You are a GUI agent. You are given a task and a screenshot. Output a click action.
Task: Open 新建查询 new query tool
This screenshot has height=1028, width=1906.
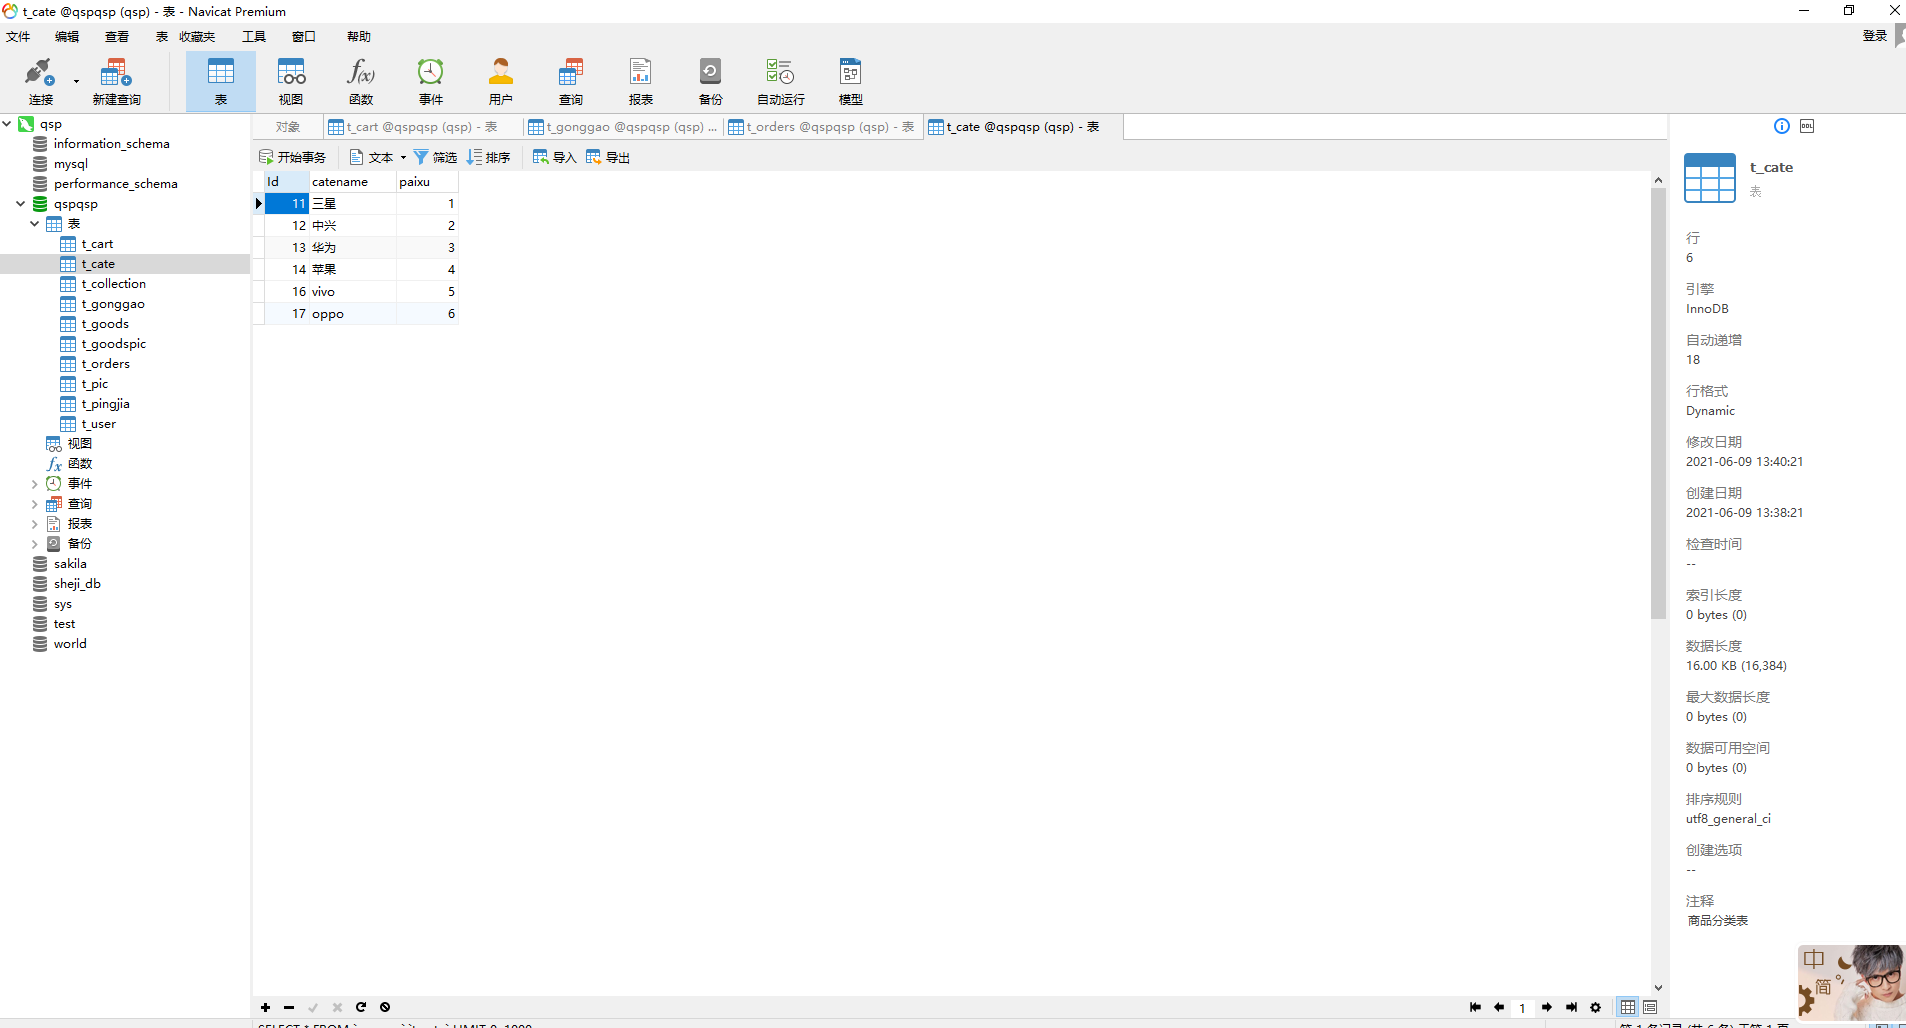click(116, 81)
